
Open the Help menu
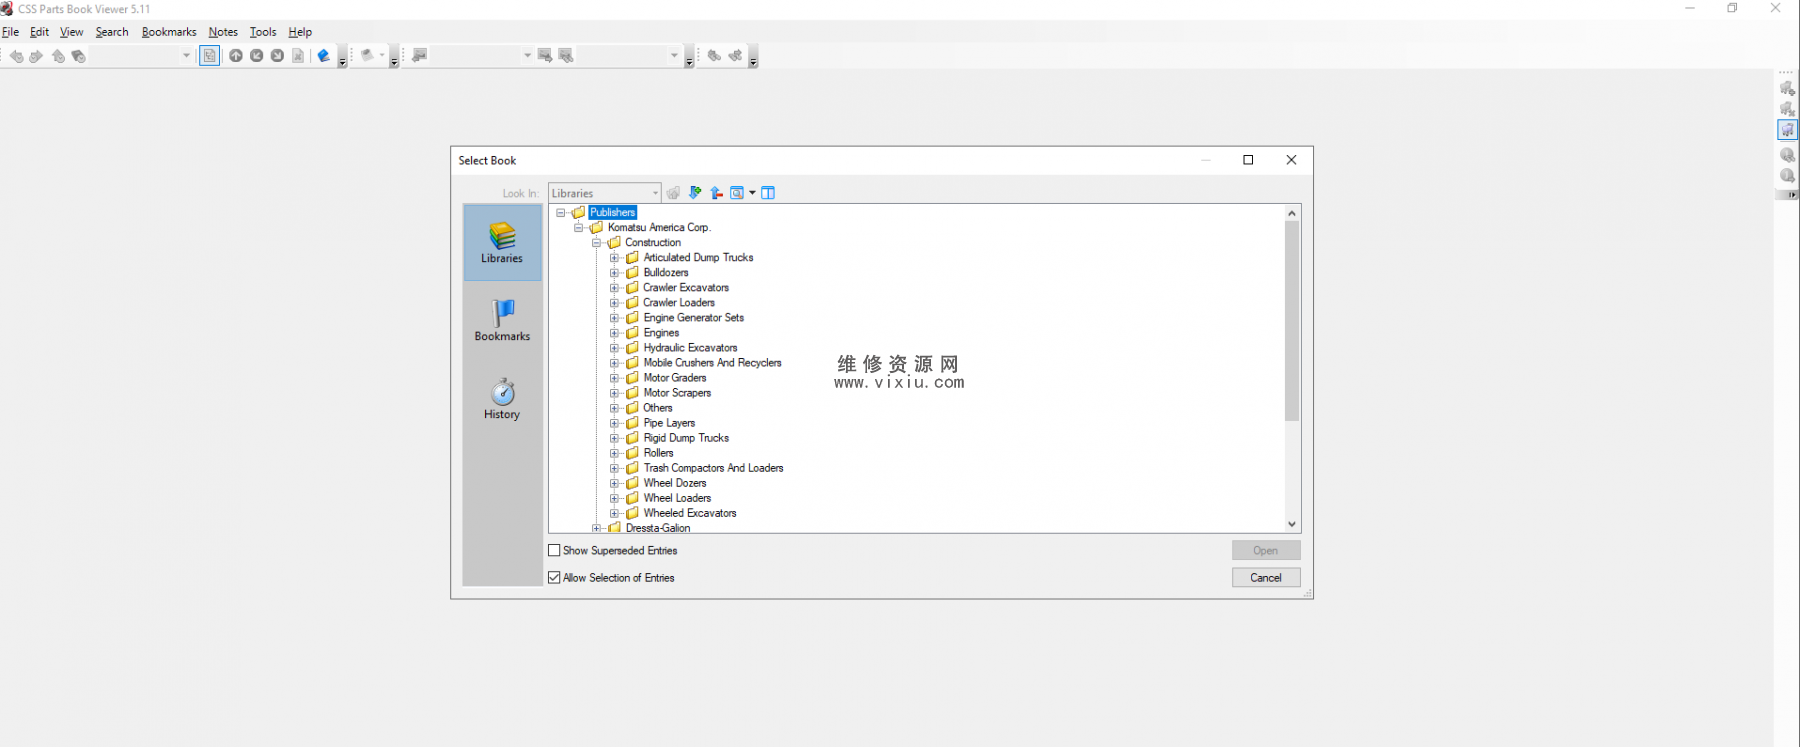coord(300,32)
